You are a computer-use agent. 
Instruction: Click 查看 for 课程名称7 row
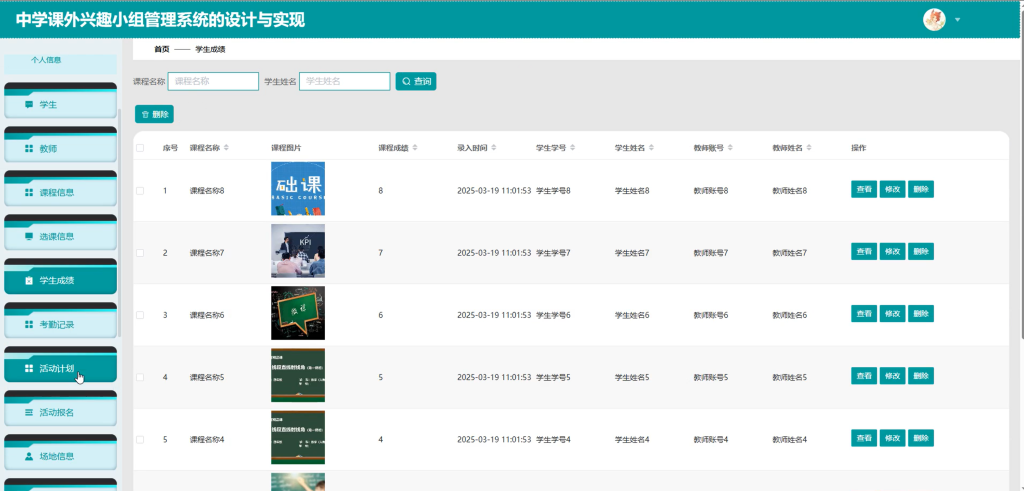click(x=864, y=251)
